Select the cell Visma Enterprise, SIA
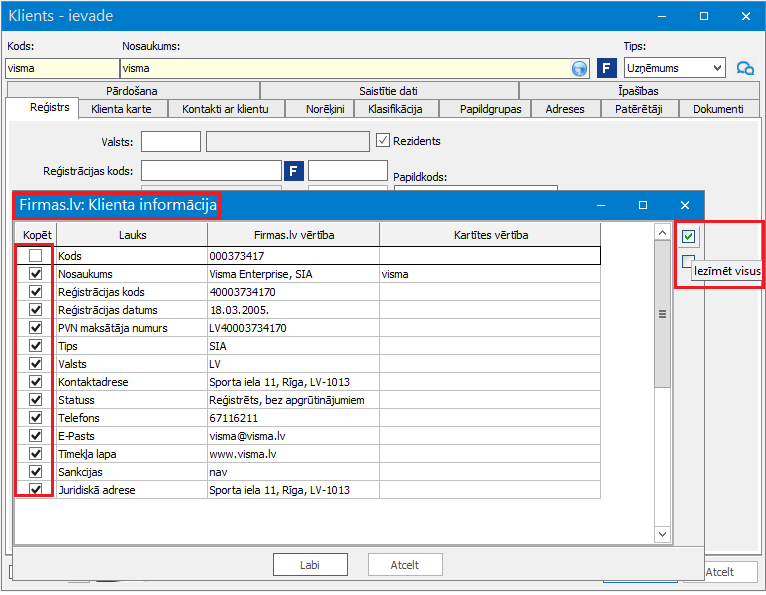Image resolution: width=766 pixels, height=595 pixels. [293, 274]
